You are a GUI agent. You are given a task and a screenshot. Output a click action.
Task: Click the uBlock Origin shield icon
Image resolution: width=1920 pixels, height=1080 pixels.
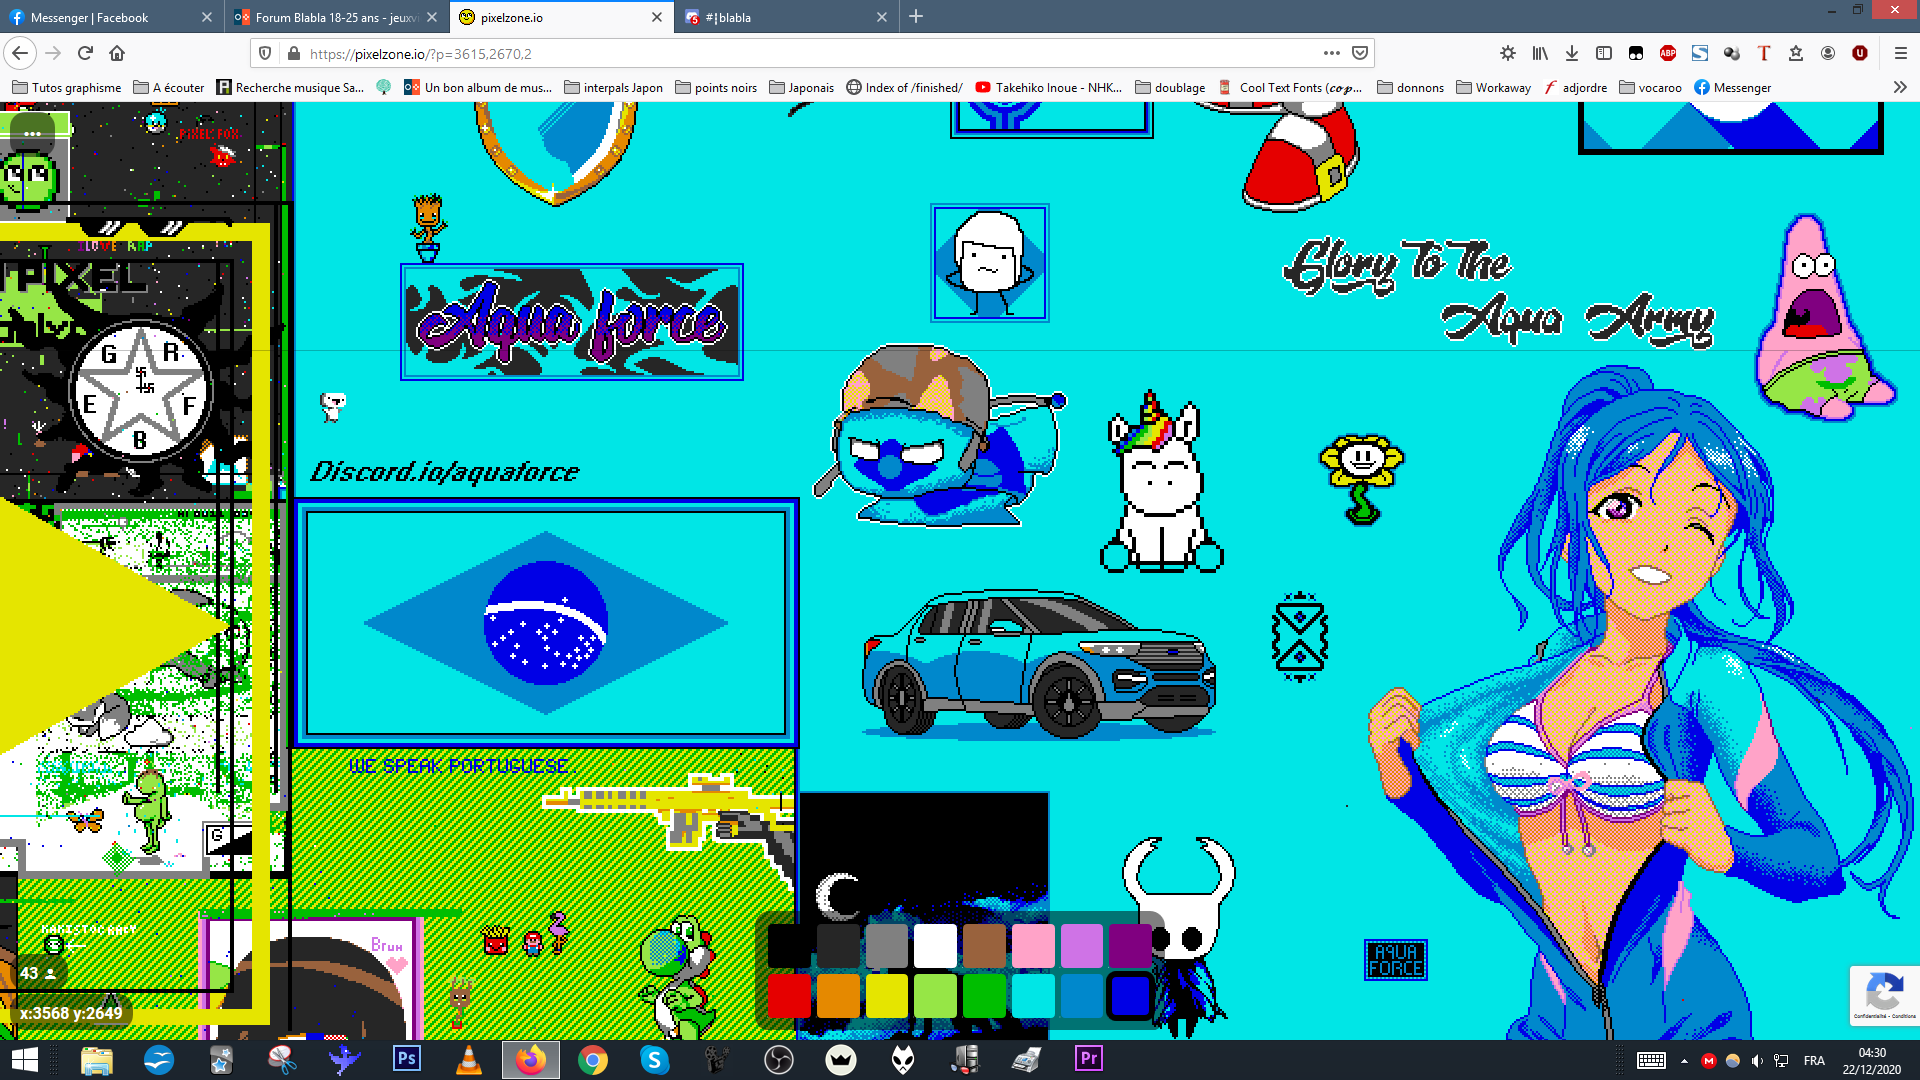1859,53
